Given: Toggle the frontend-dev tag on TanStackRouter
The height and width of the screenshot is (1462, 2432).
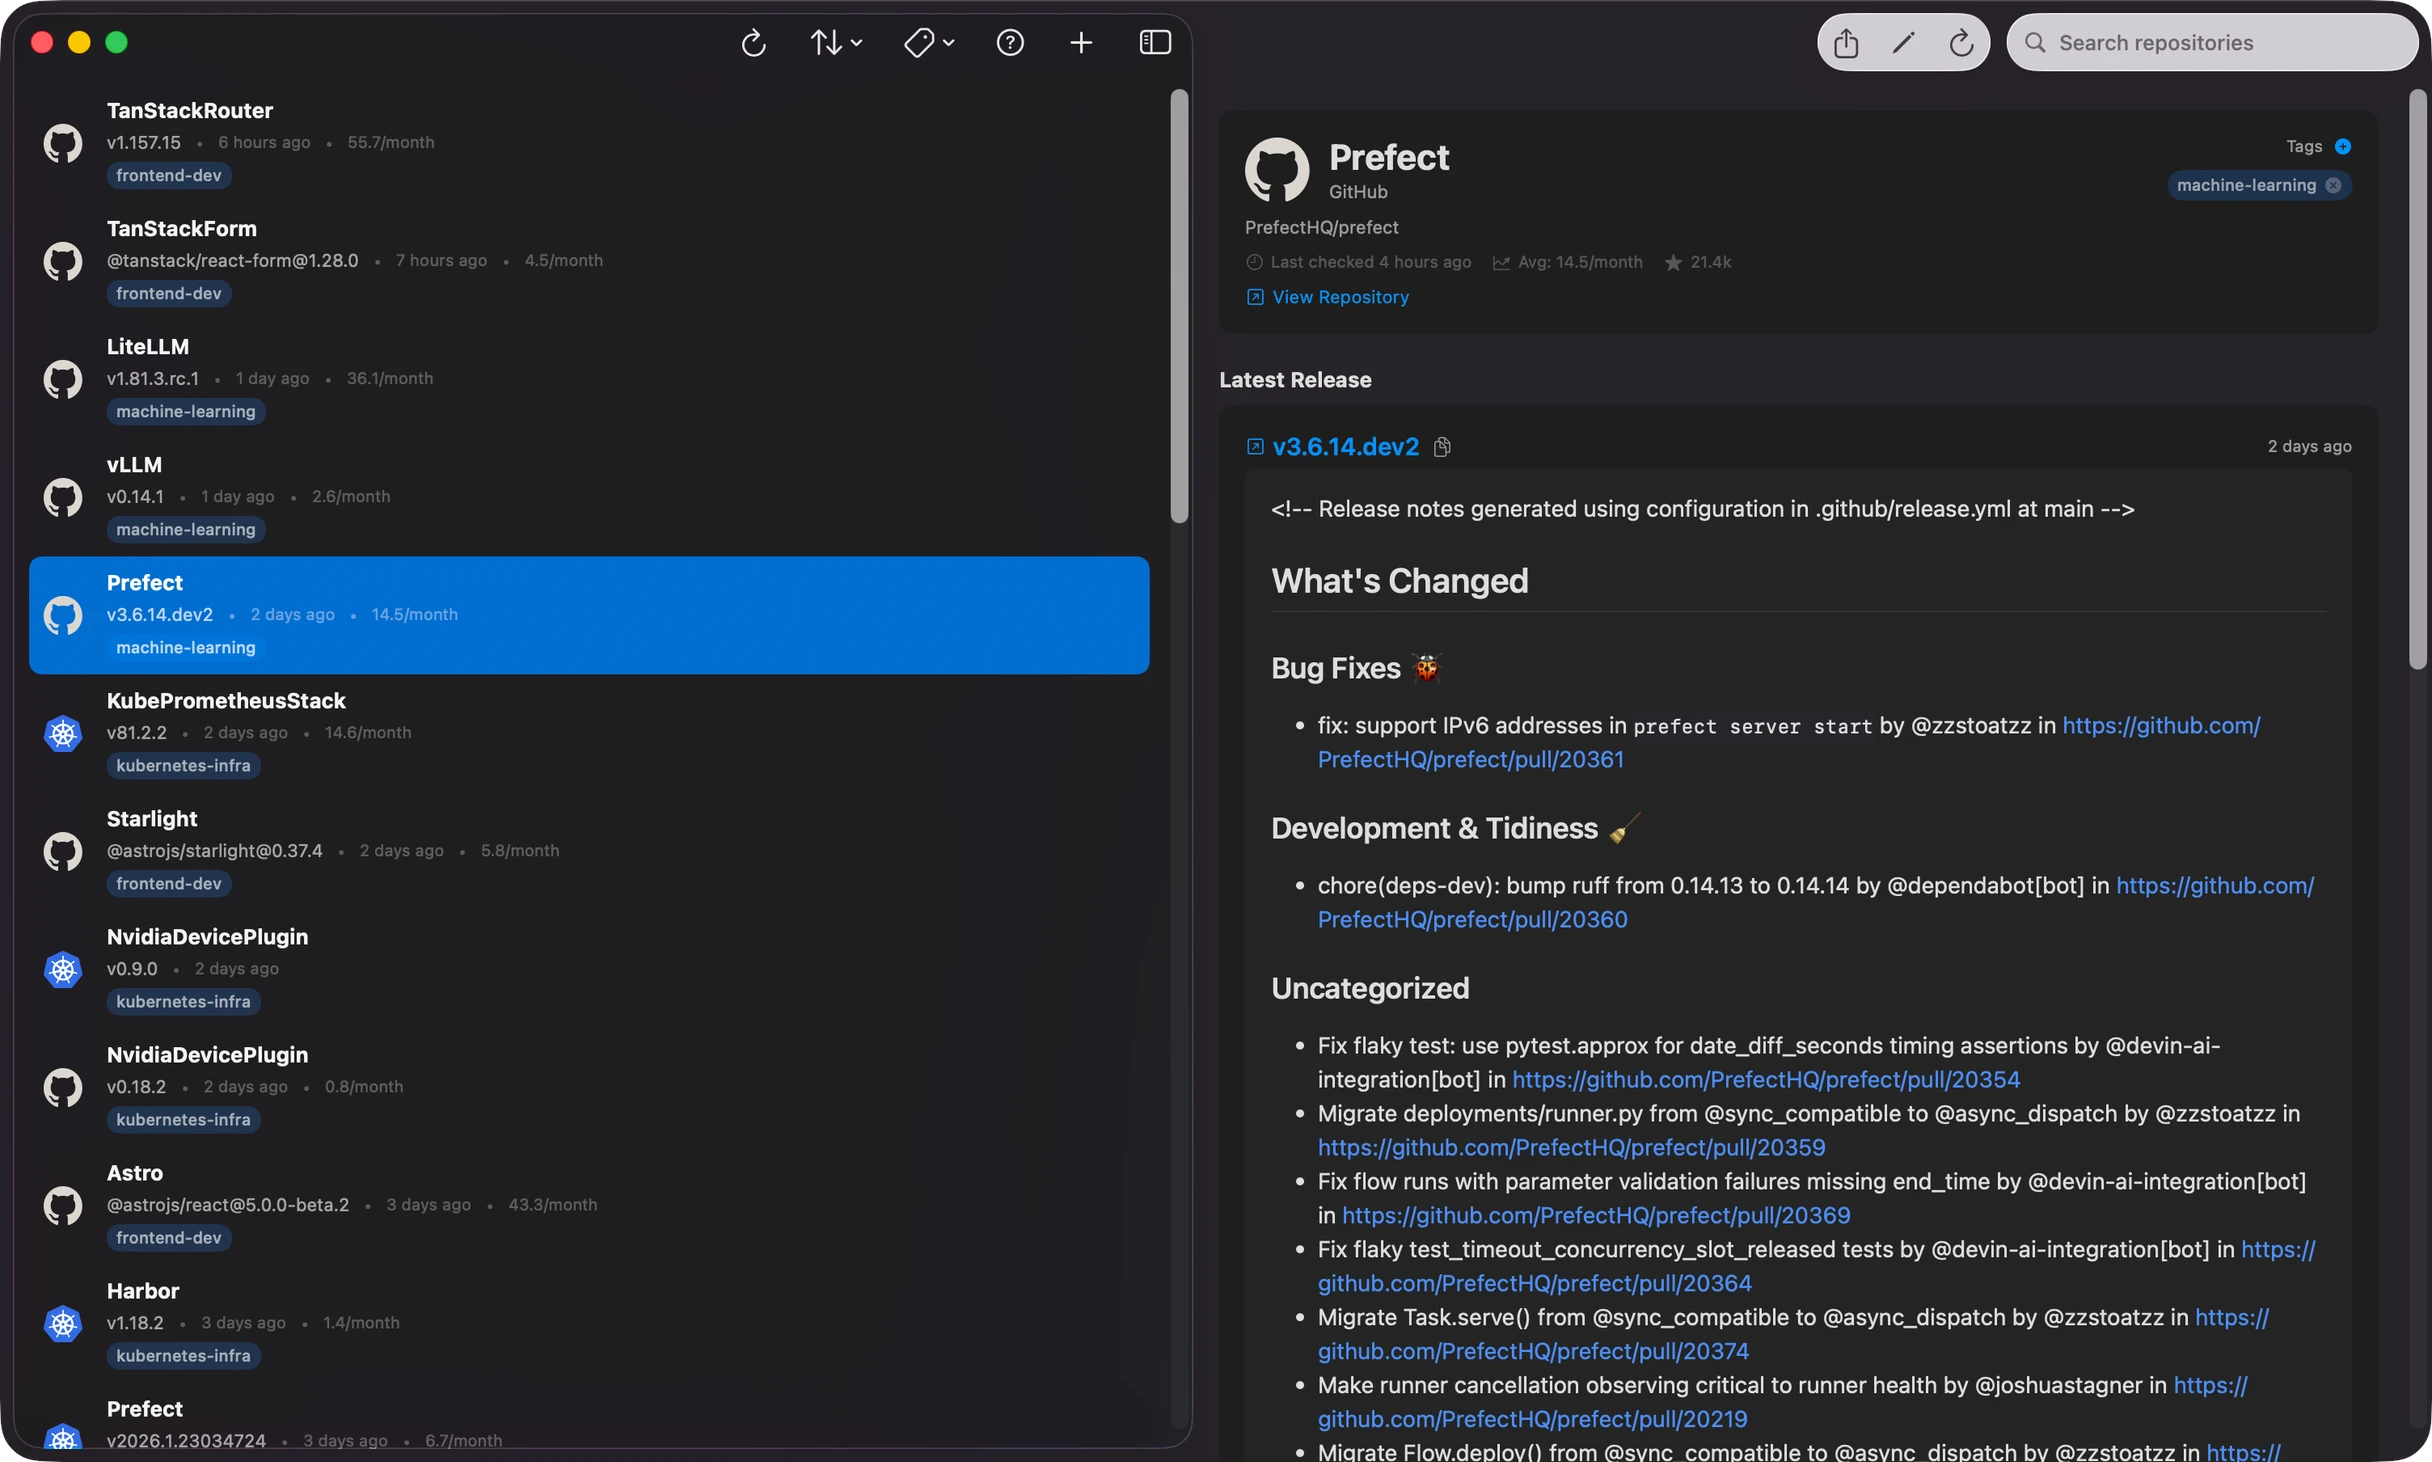Looking at the screenshot, I should [169, 175].
